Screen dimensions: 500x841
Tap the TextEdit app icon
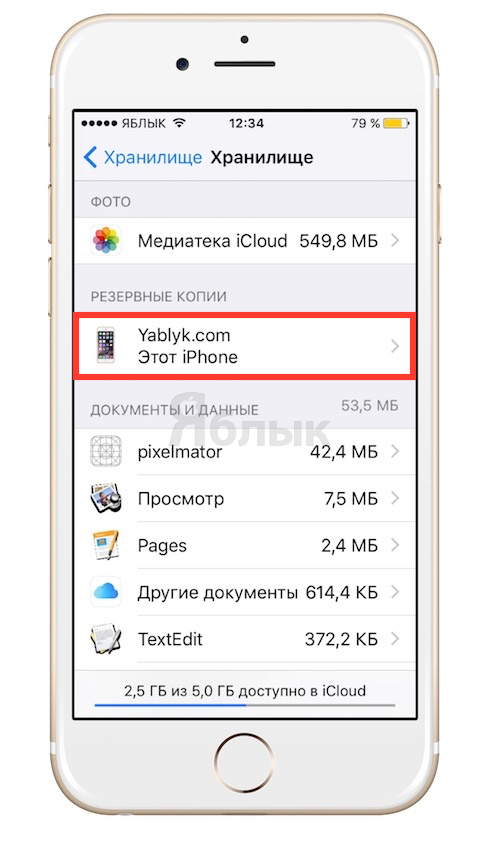pos(106,639)
